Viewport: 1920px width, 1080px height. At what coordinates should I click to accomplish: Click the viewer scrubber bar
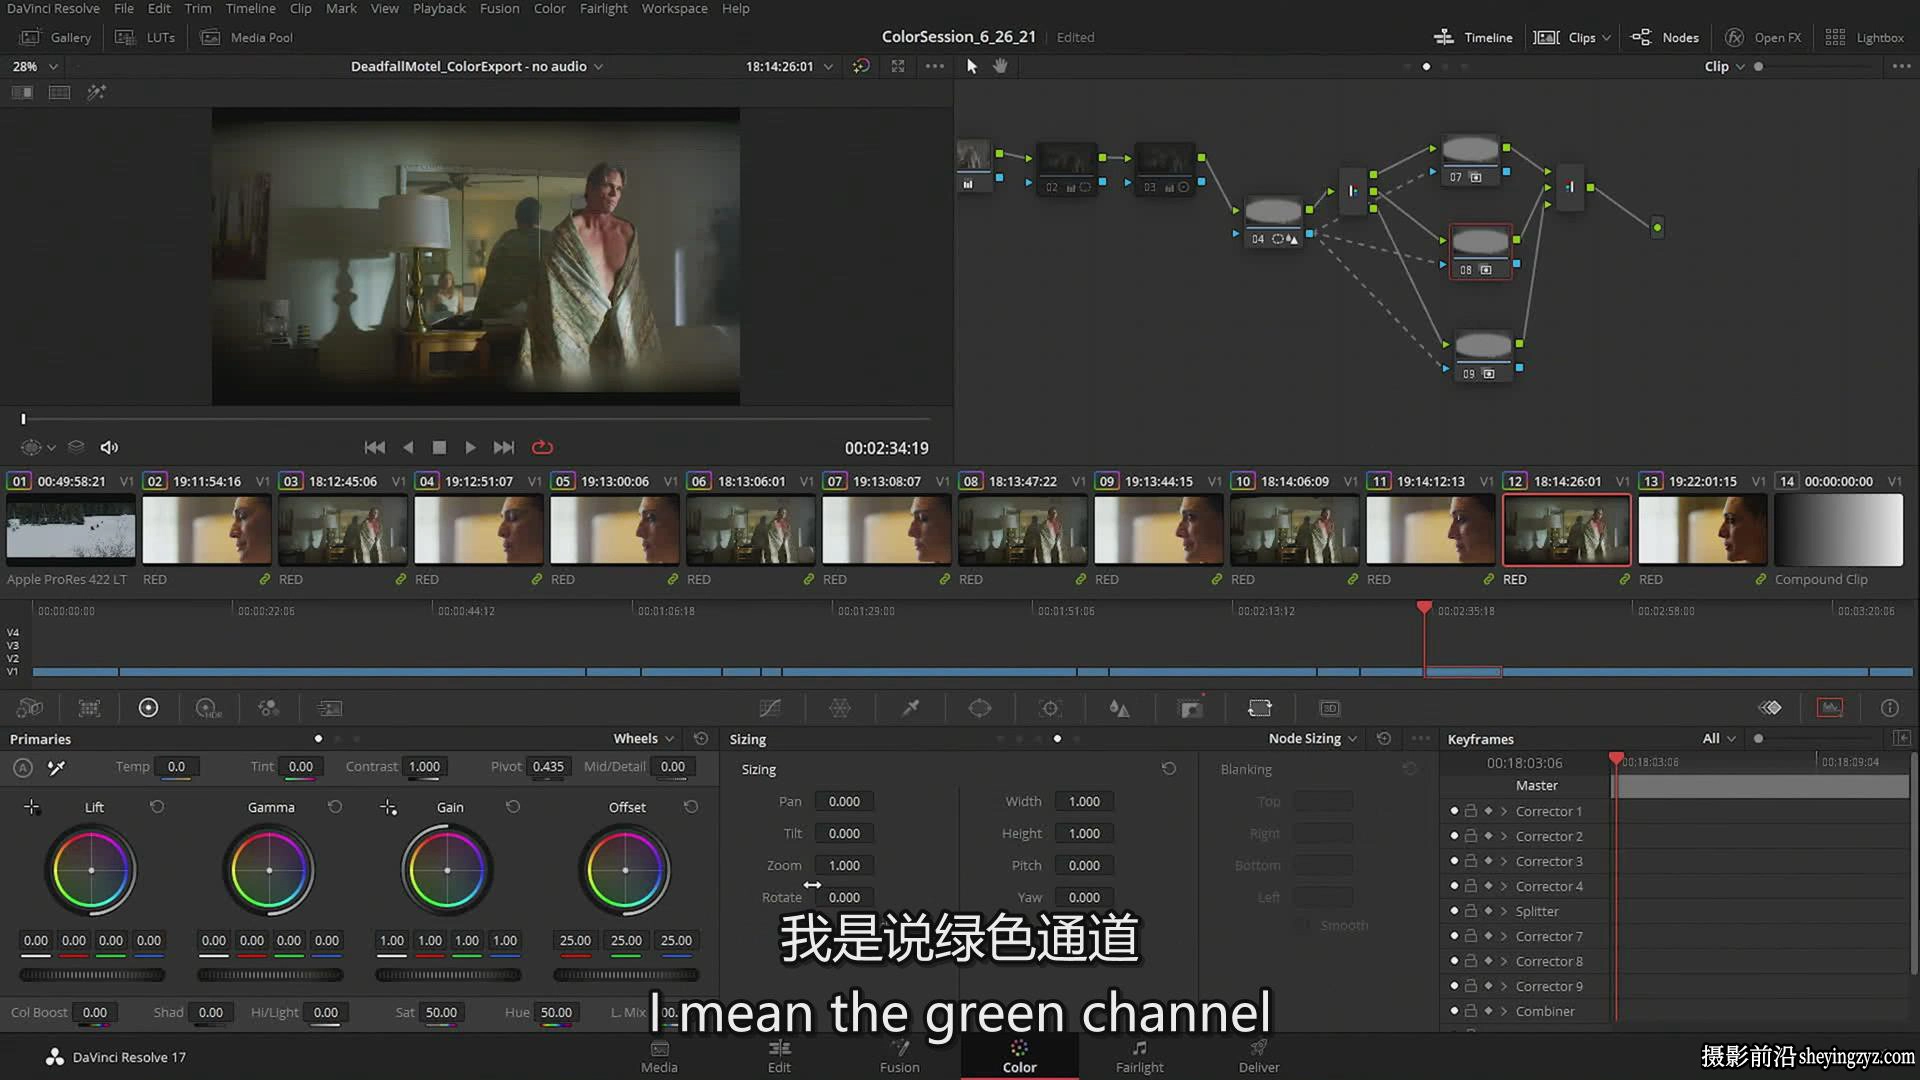(x=476, y=419)
